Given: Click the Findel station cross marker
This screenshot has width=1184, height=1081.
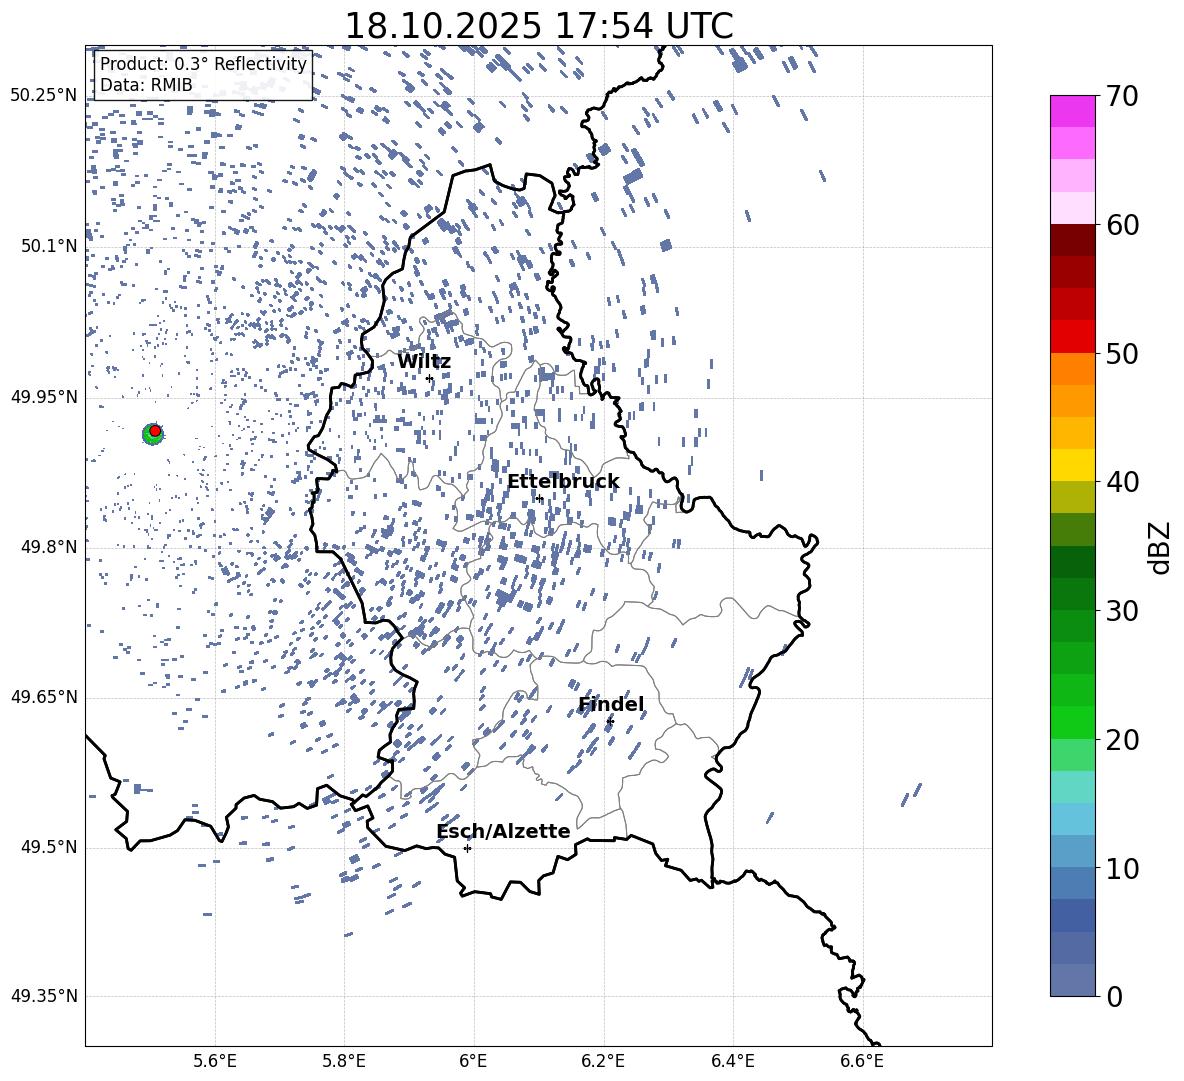Looking at the screenshot, I should [x=610, y=722].
